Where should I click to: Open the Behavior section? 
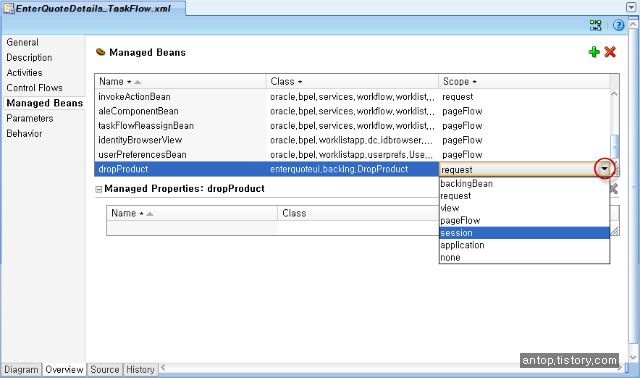point(24,133)
